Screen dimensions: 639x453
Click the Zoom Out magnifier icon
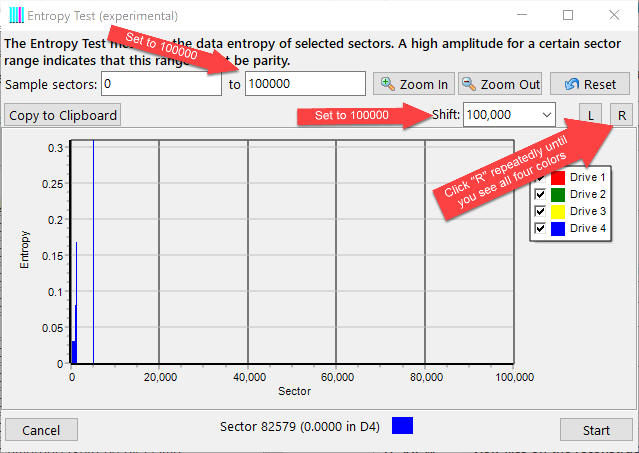click(x=468, y=84)
